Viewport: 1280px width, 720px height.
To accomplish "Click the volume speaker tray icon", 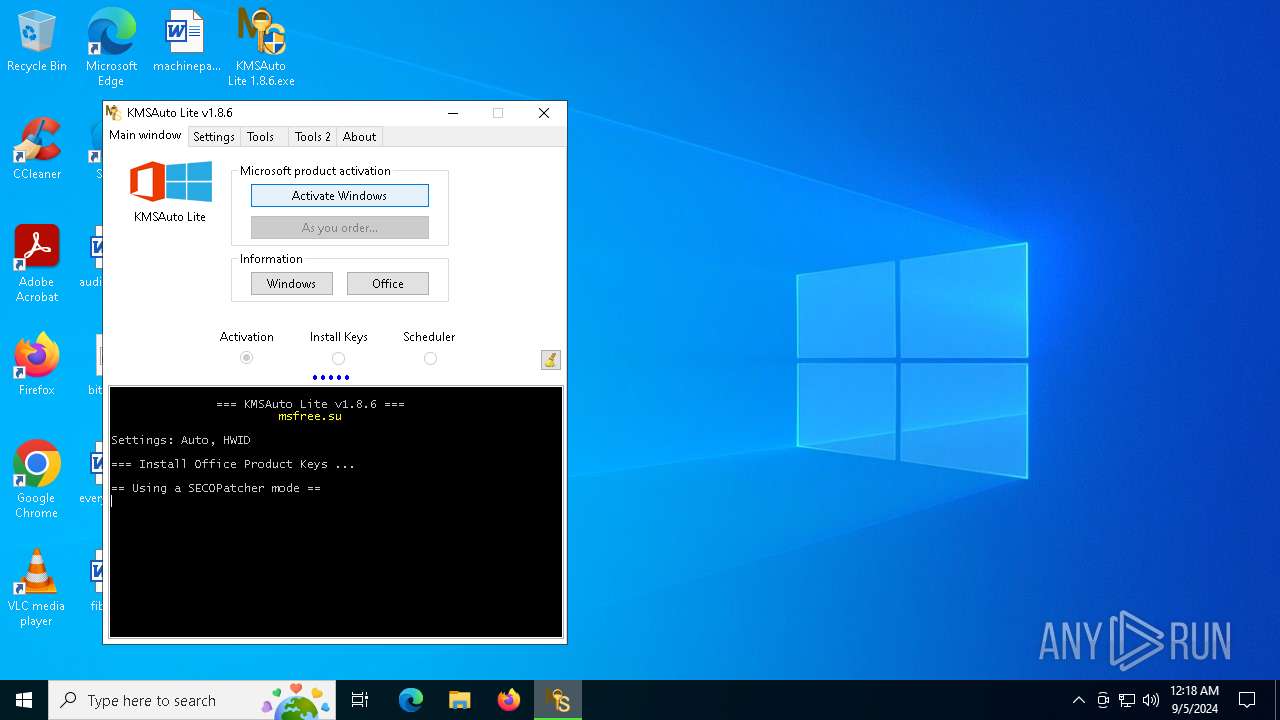I will point(1151,700).
